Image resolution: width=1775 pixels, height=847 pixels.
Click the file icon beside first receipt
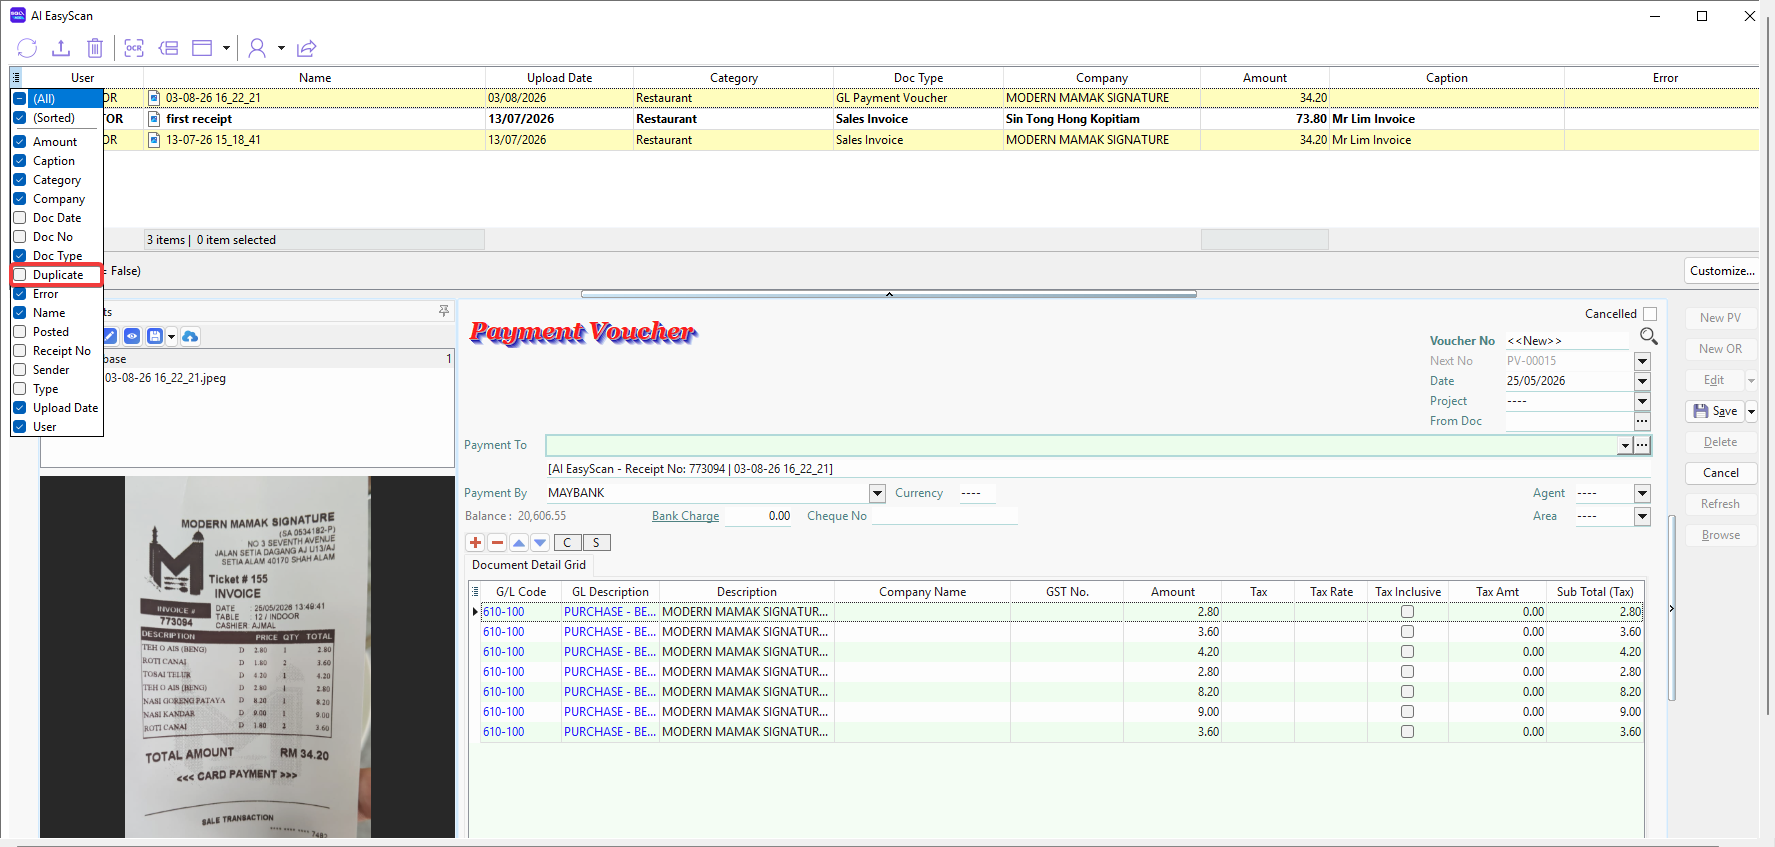coord(154,119)
